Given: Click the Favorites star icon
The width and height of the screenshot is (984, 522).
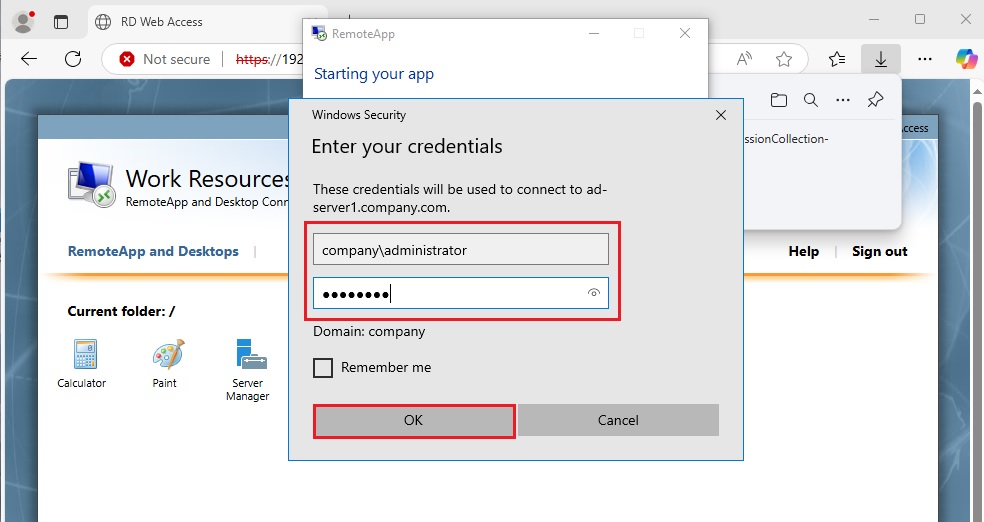Looking at the screenshot, I should (784, 59).
